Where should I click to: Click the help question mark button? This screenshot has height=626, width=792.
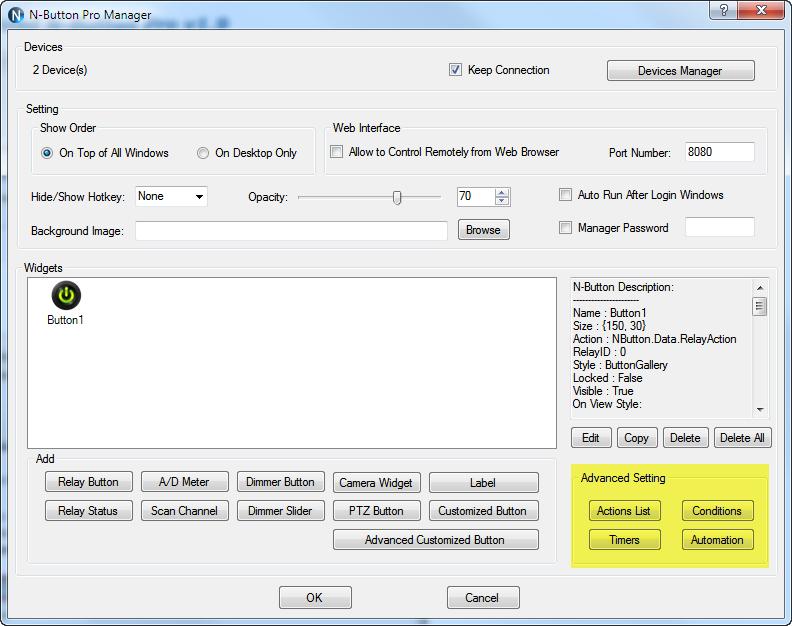pyautogui.click(x=723, y=10)
